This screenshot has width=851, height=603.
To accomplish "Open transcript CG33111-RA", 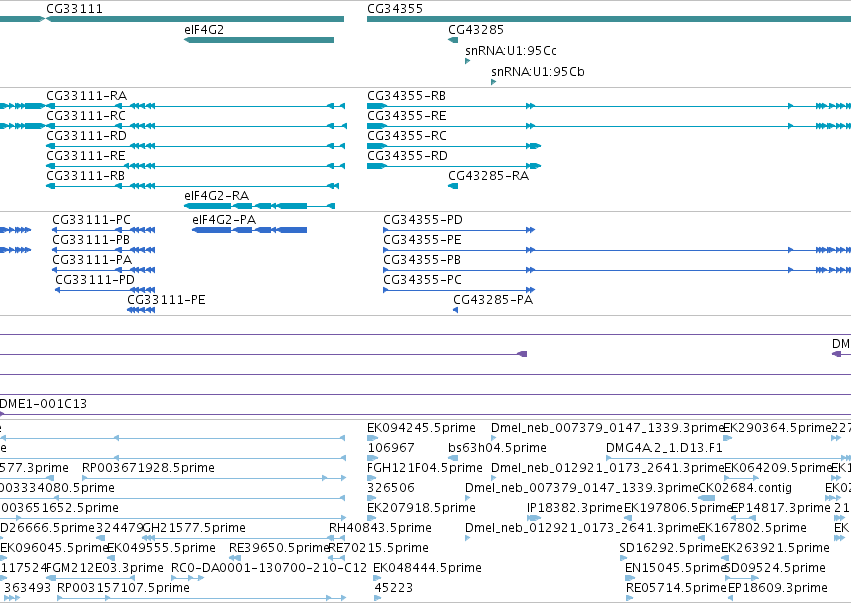I will tap(195, 106).
